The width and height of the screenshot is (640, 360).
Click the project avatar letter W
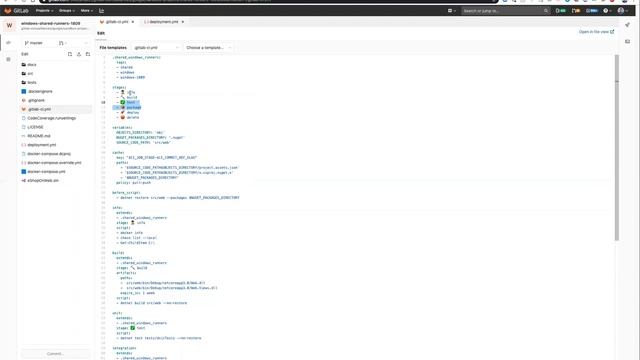coord(9,26)
